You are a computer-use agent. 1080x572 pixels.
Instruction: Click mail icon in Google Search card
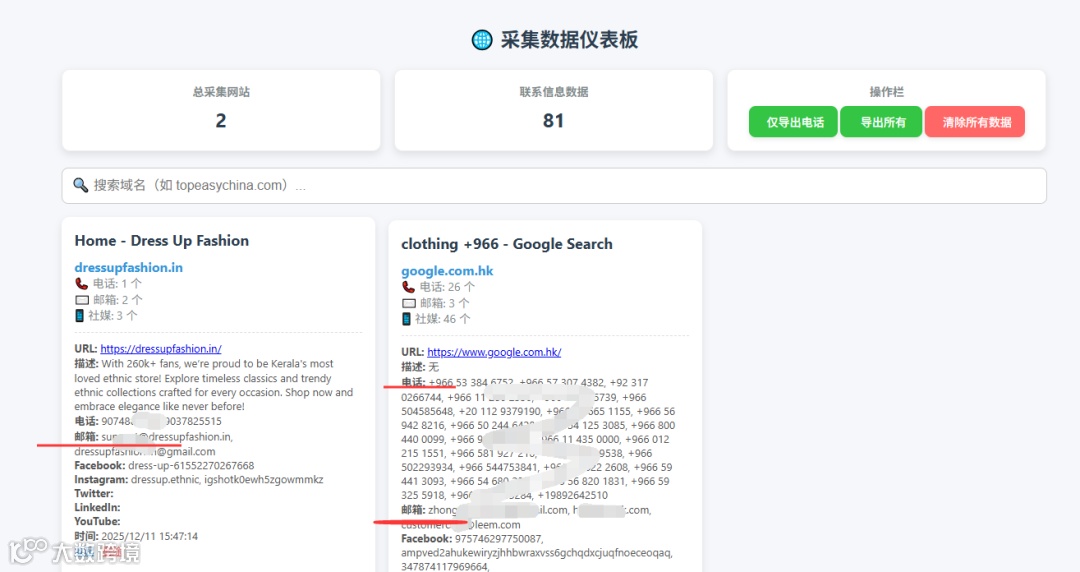point(409,303)
